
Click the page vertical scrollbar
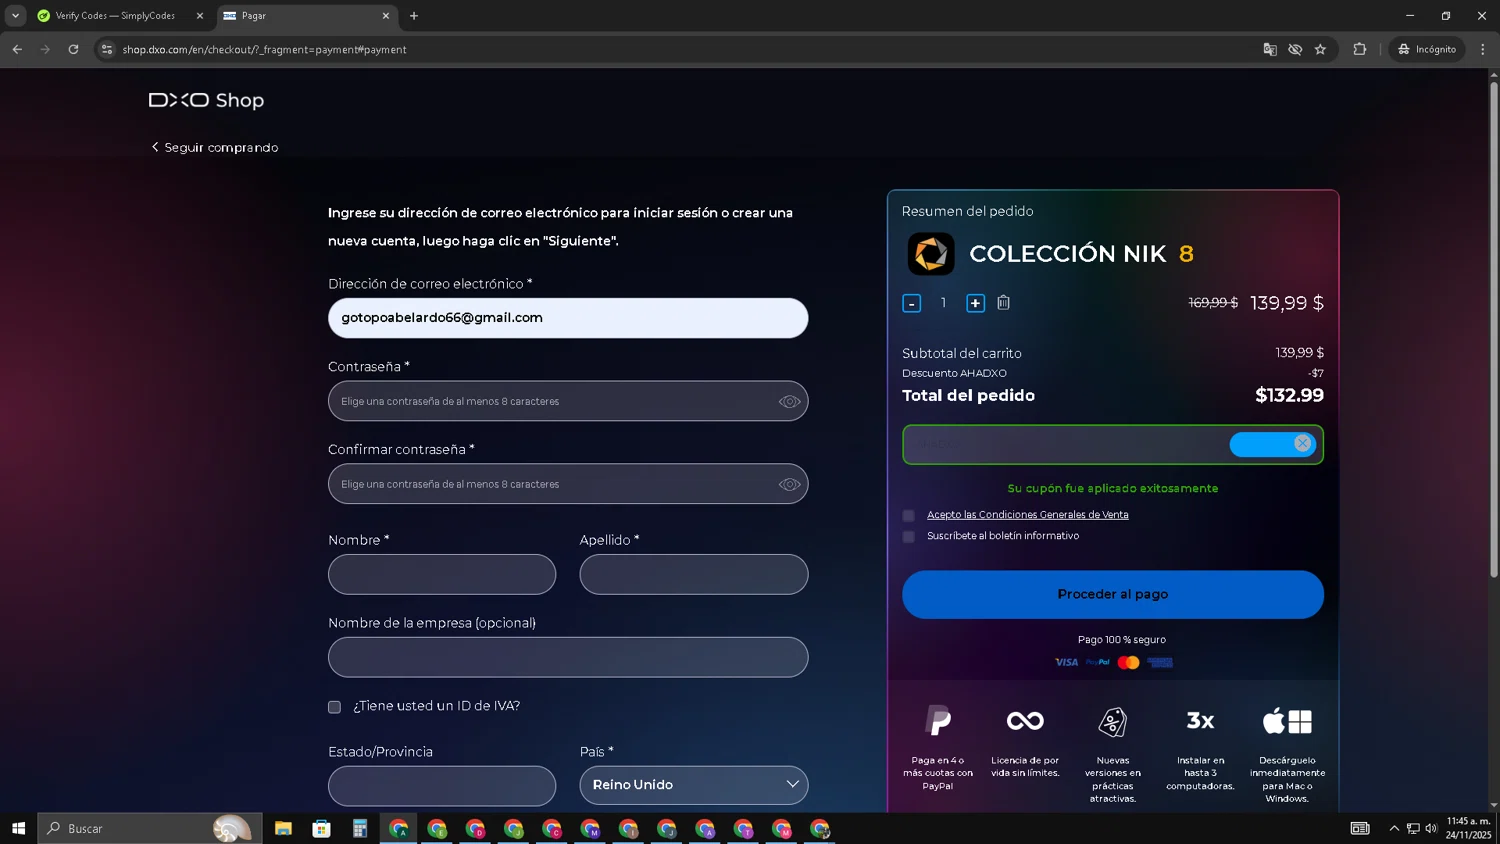tap(1494, 330)
